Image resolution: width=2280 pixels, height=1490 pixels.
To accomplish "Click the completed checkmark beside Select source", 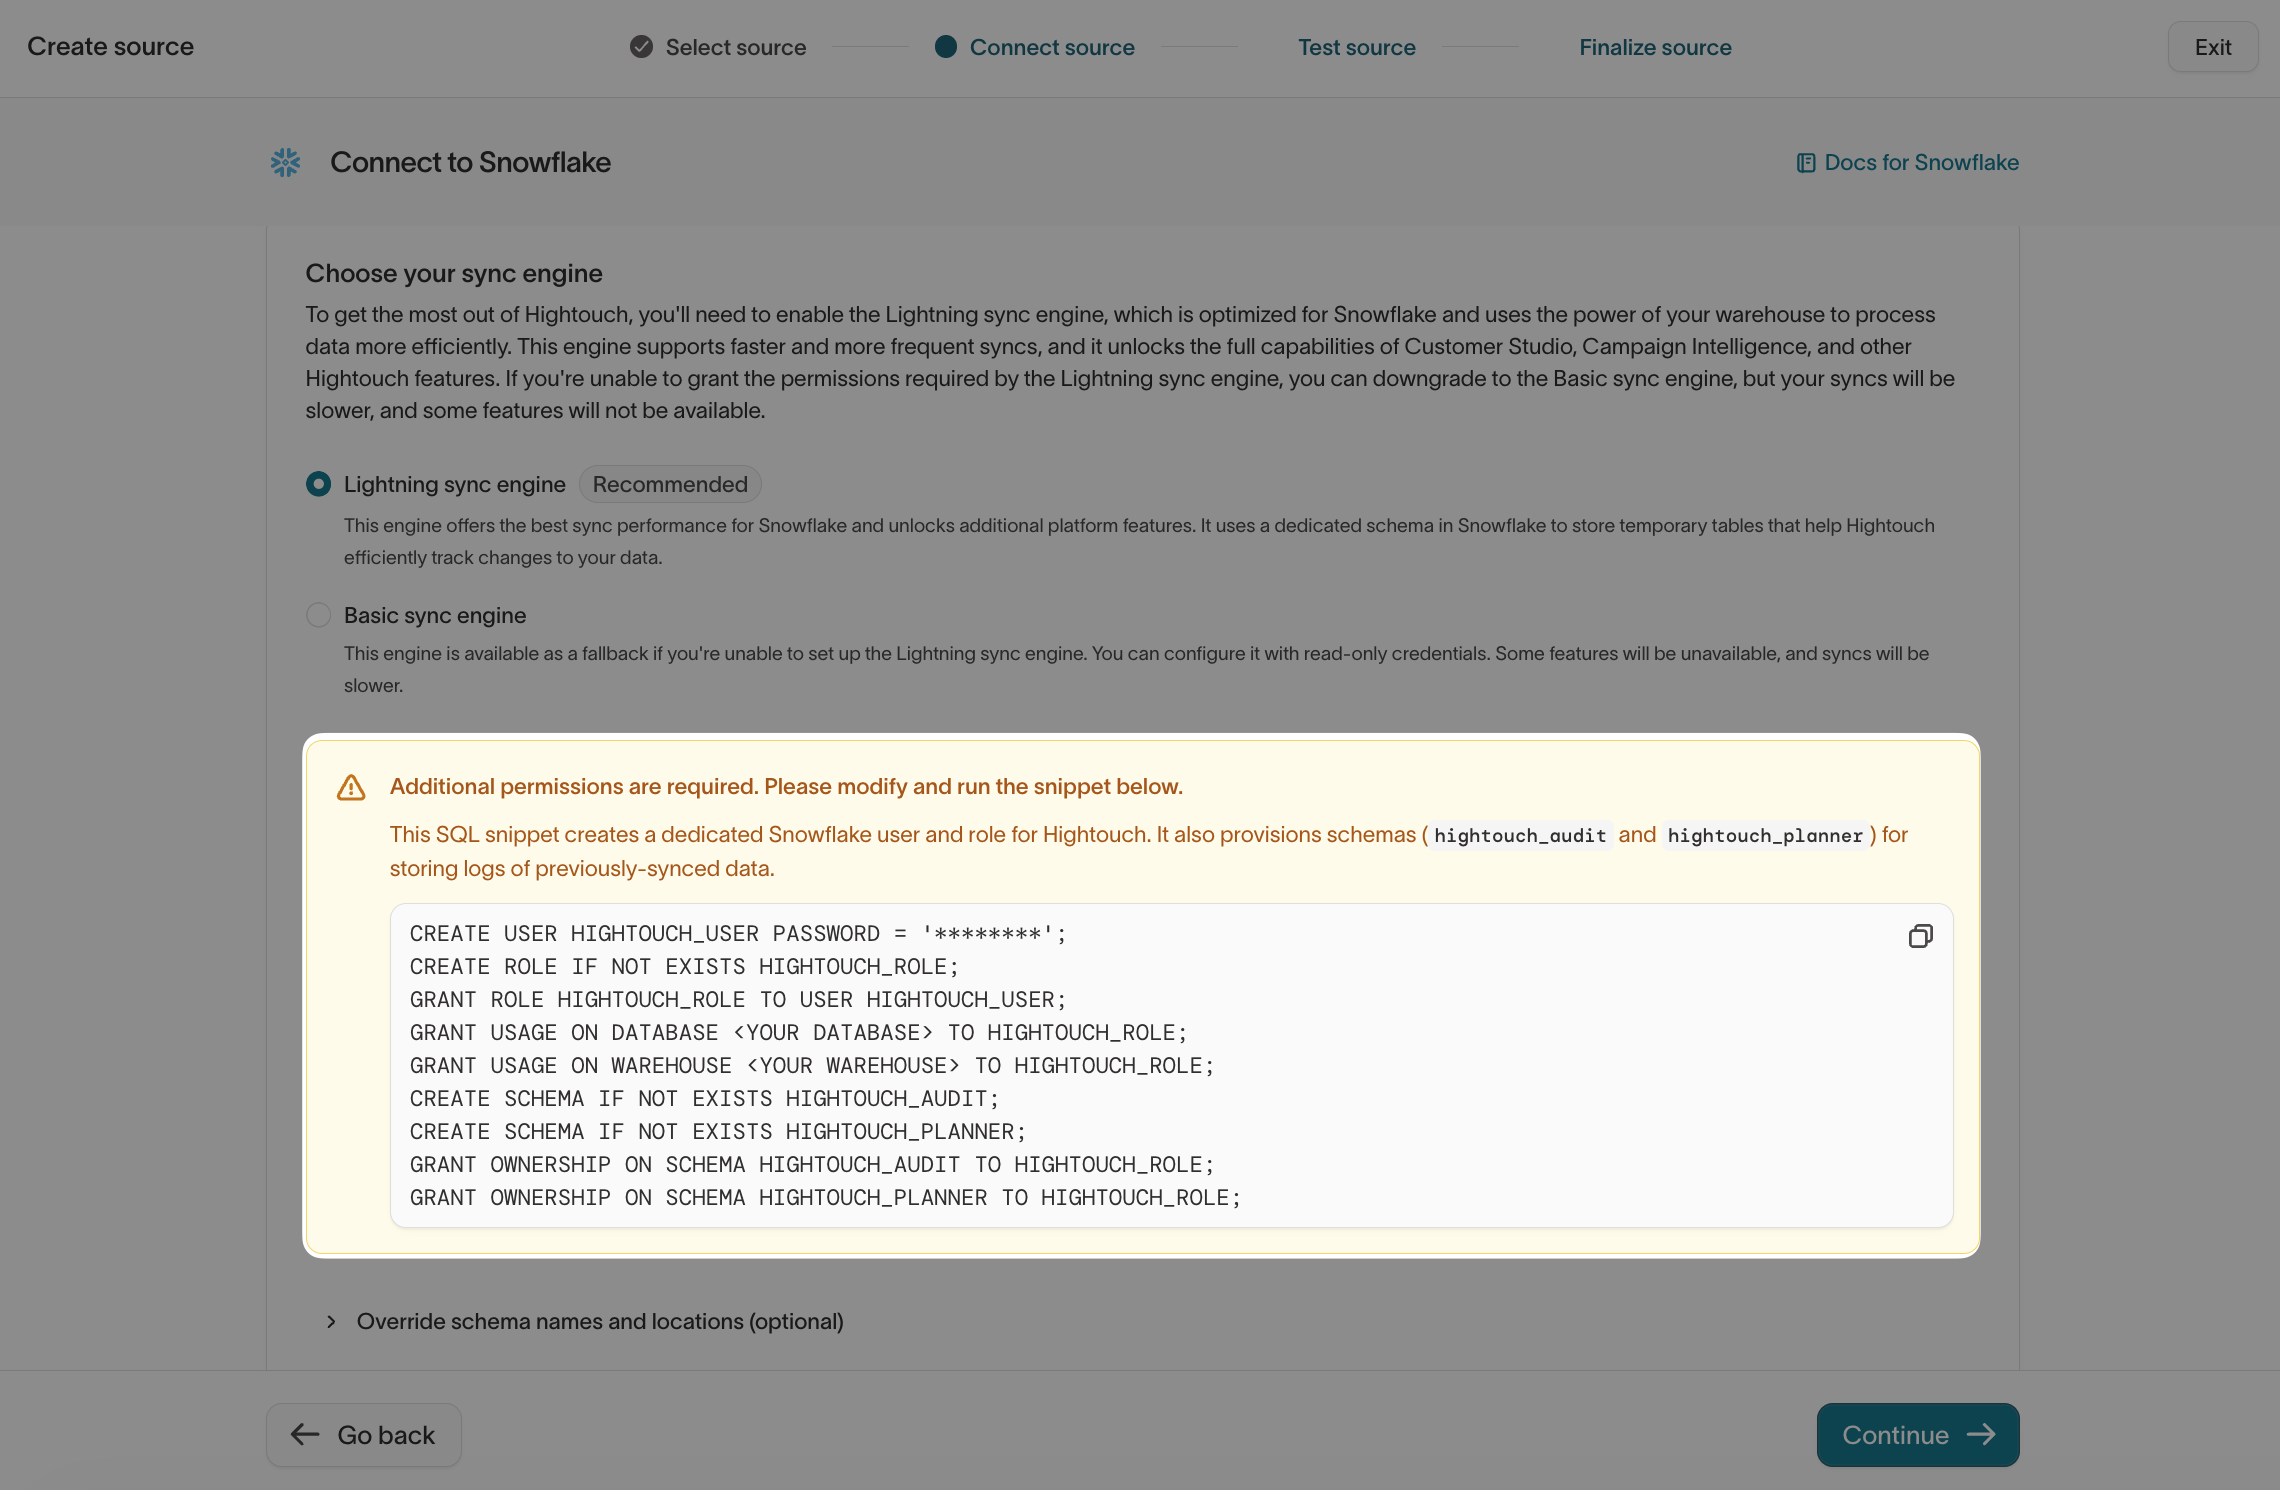I will point(641,47).
